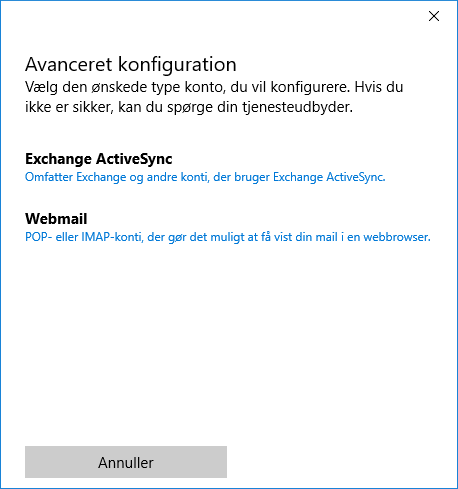Click the gray Annuller button at the bottom
This screenshot has width=458, height=489.
pyautogui.click(x=126, y=462)
